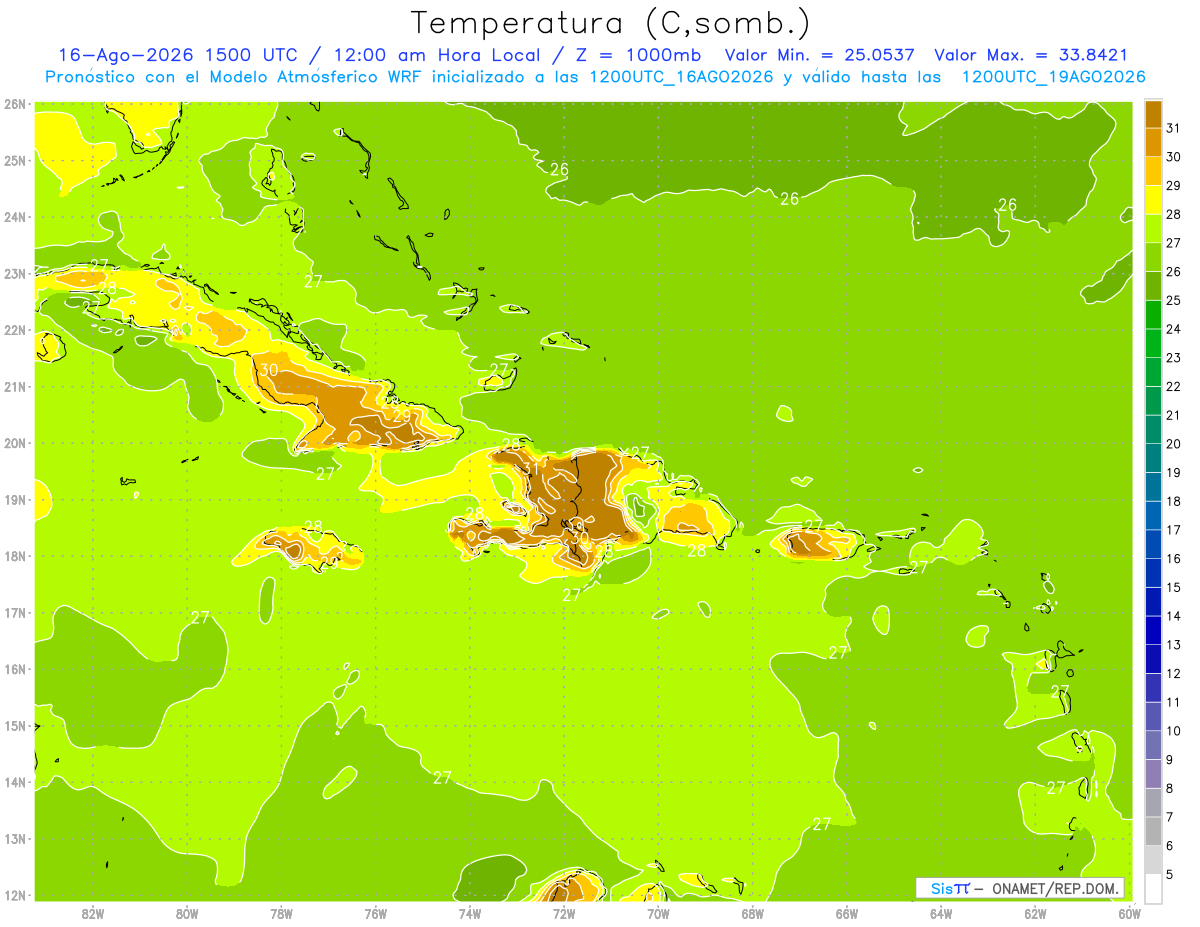Click the "15N" latitude axis label

14,726
